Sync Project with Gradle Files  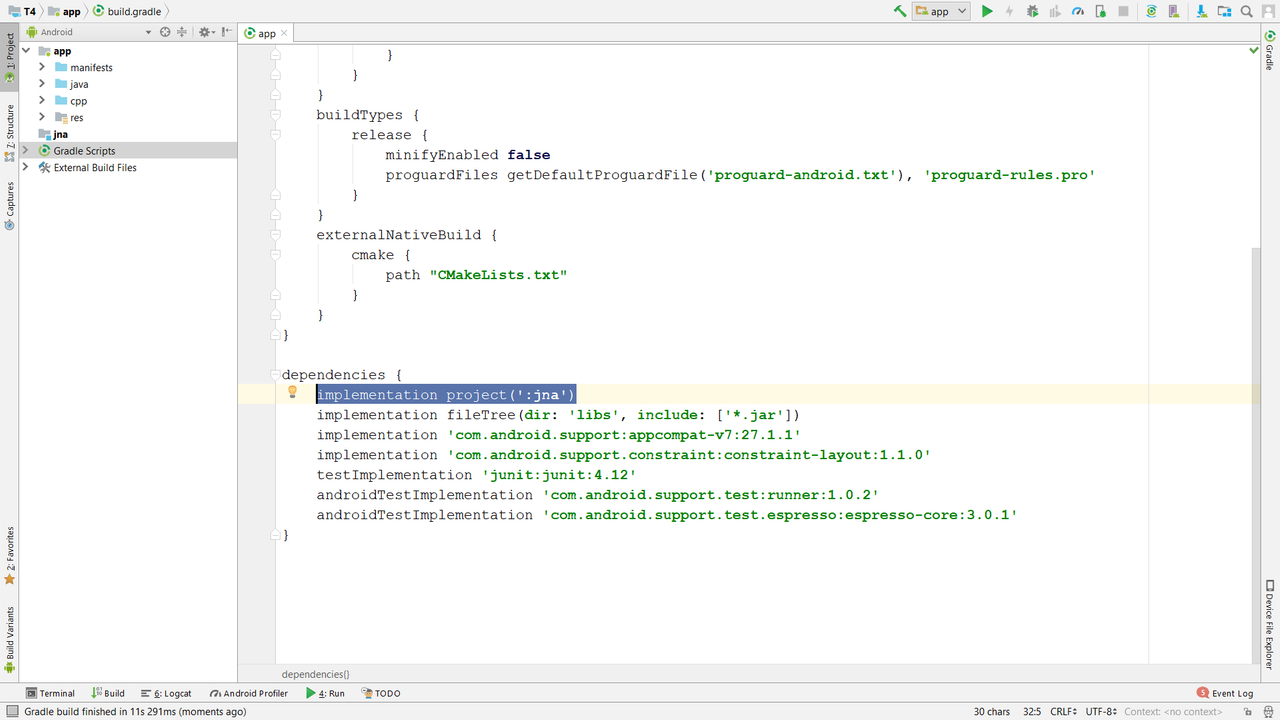point(1149,11)
